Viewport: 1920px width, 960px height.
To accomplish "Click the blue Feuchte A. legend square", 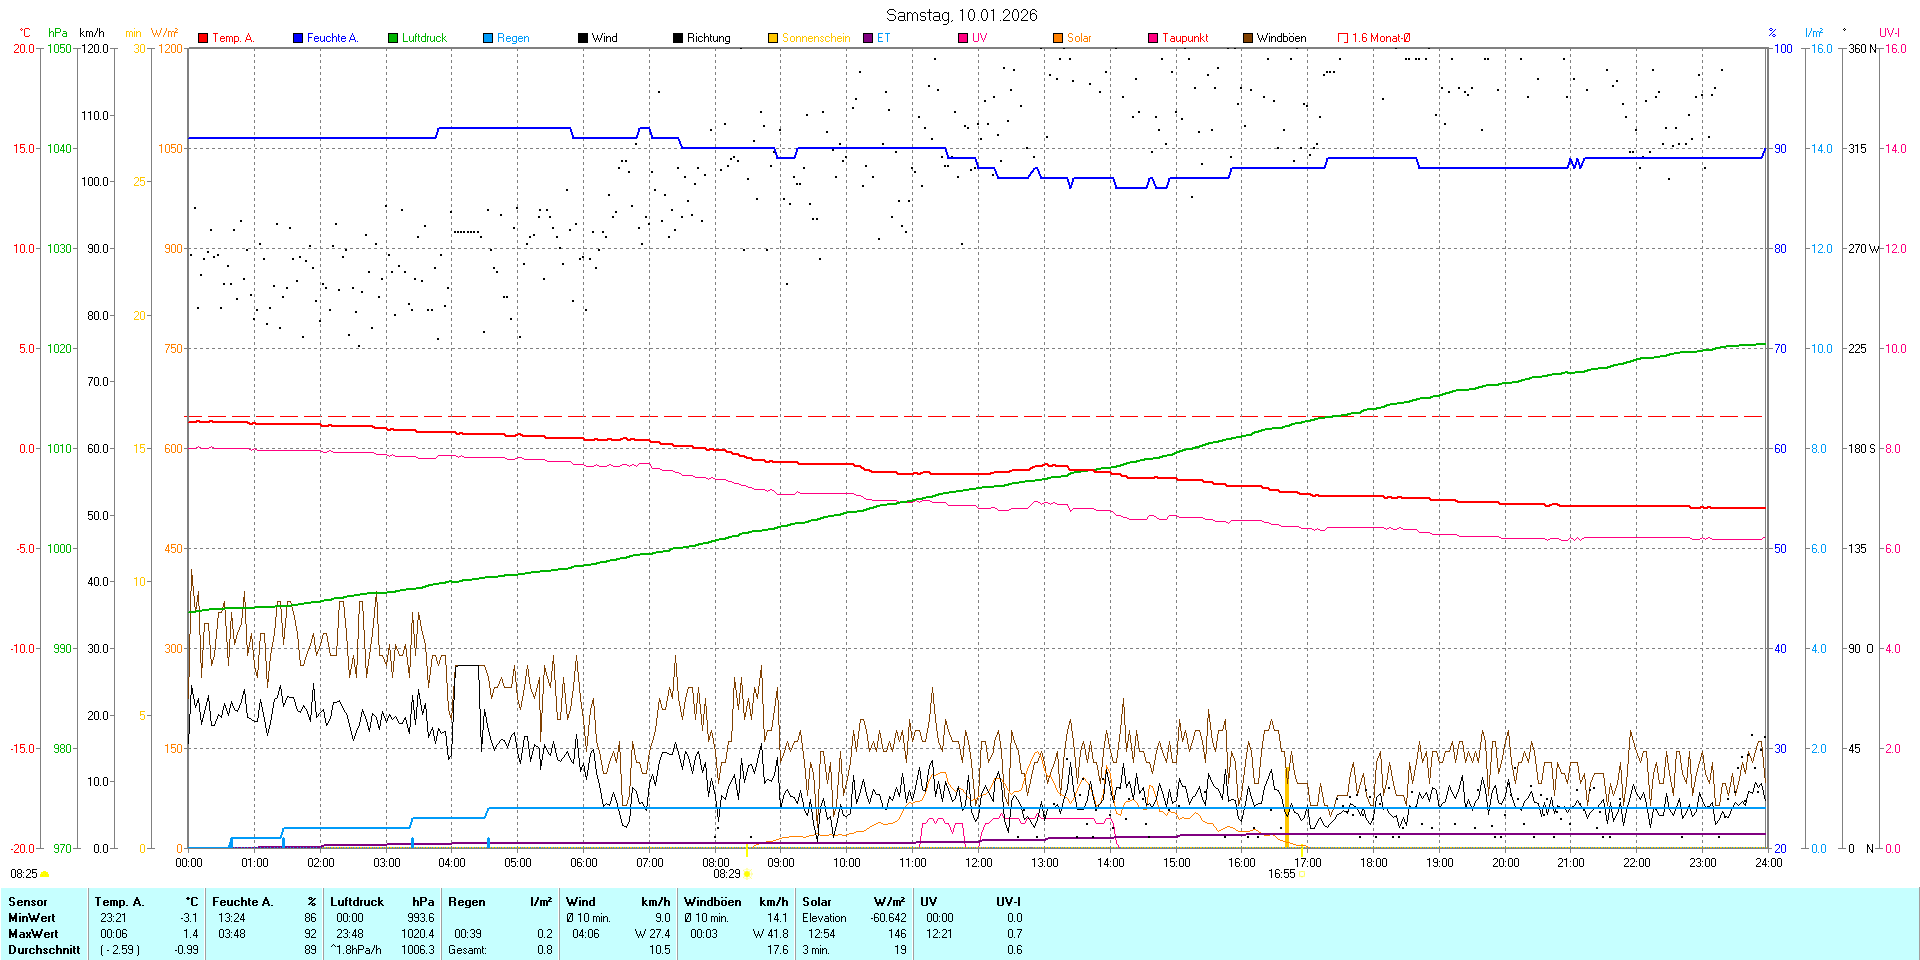I will click(x=298, y=38).
